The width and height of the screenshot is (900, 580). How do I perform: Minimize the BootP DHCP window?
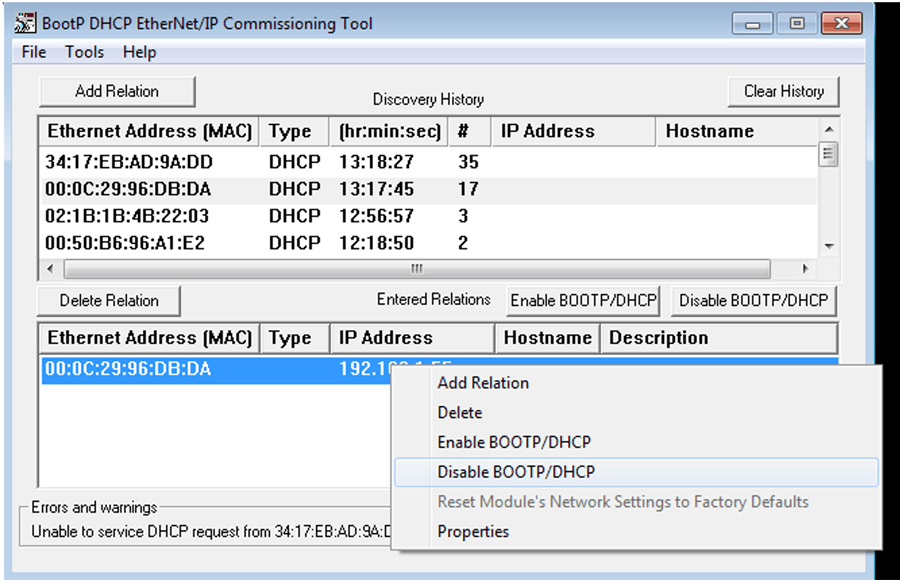[x=752, y=24]
